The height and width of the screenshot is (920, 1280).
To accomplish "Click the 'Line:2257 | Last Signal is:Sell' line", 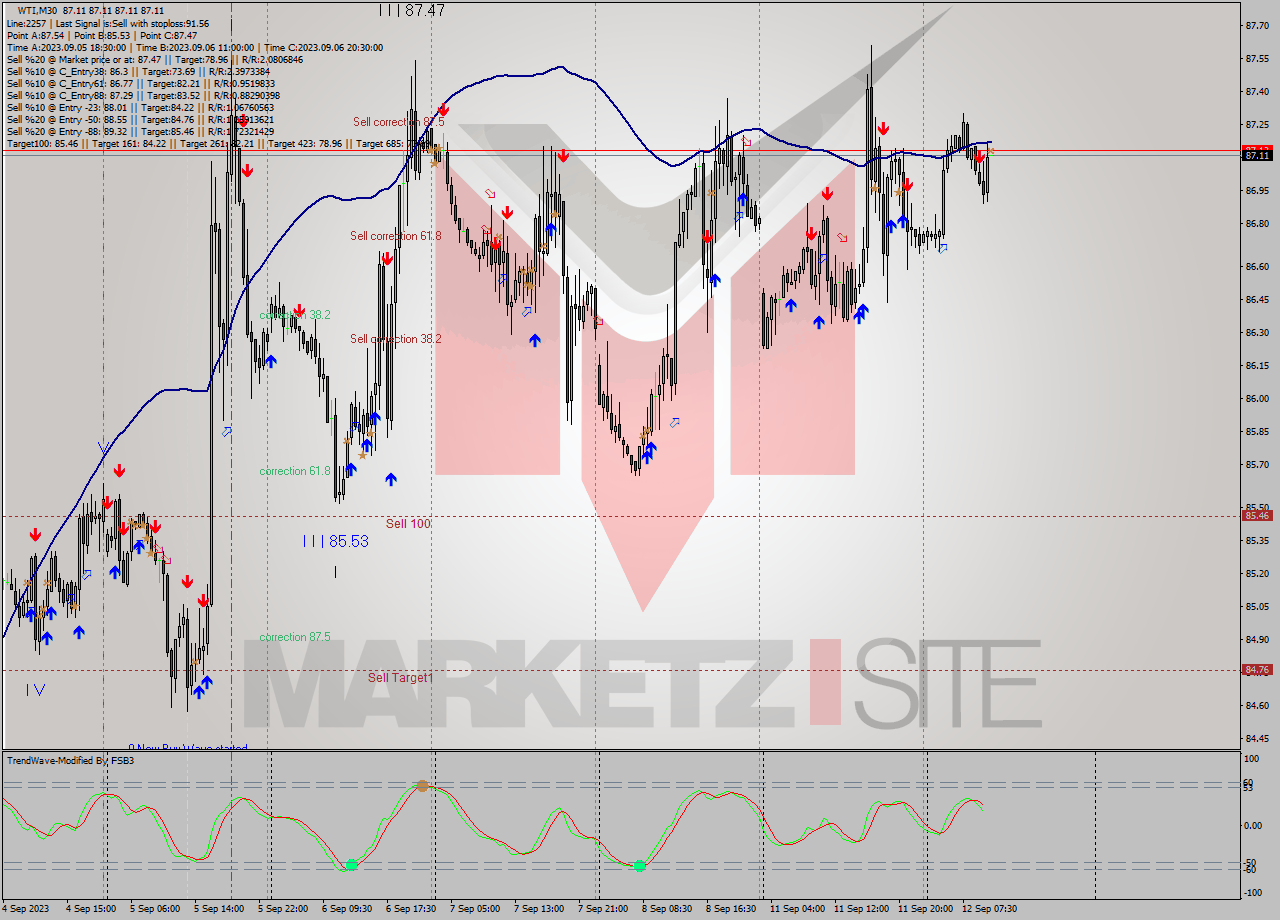I will coord(108,23).
